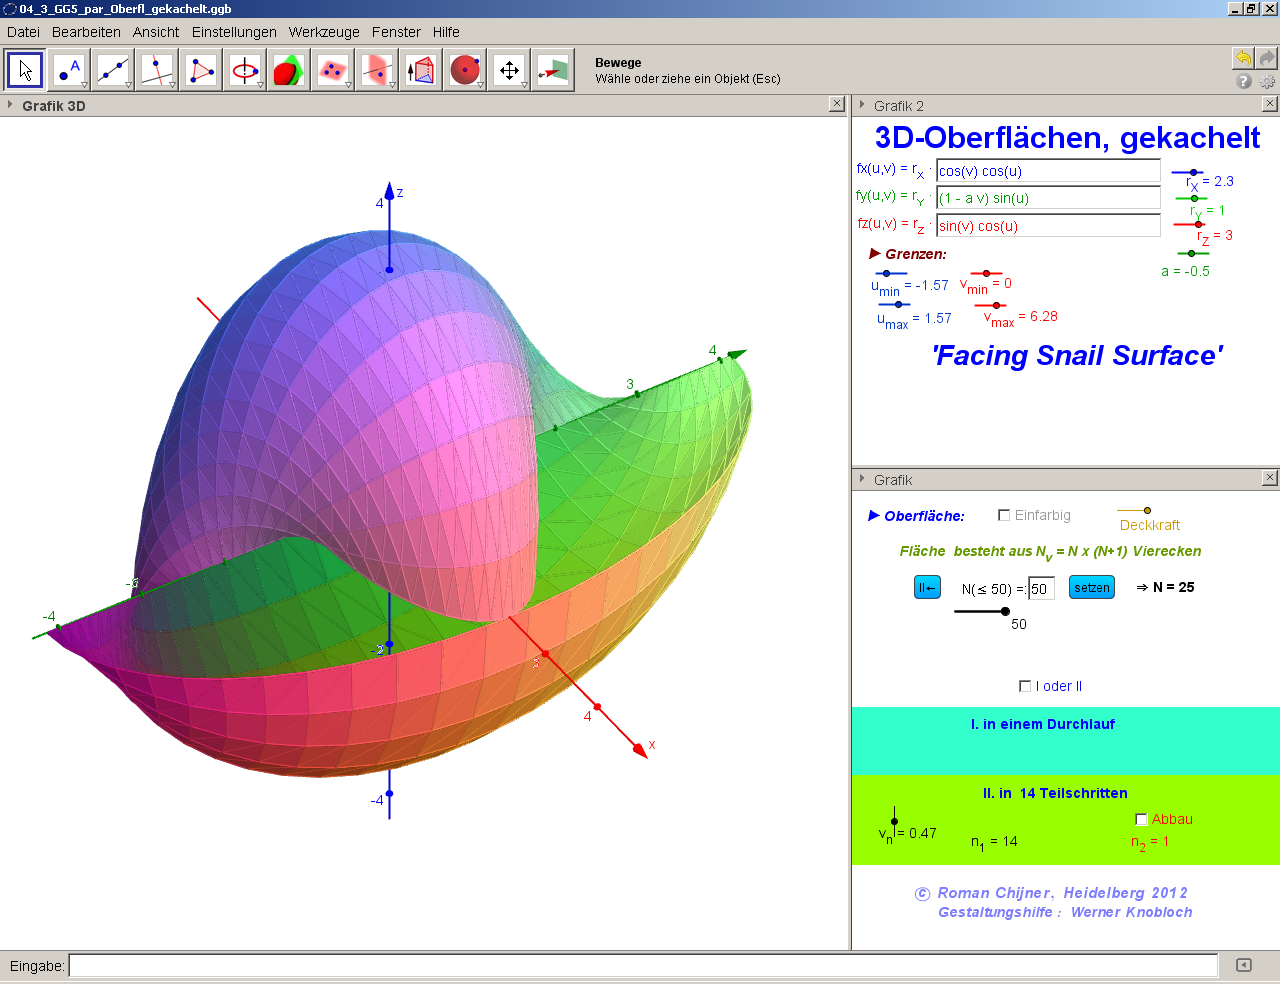1280x984 pixels.
Task: Collapse the Grafik 3D panel arrow
Action: pos(10,105)
